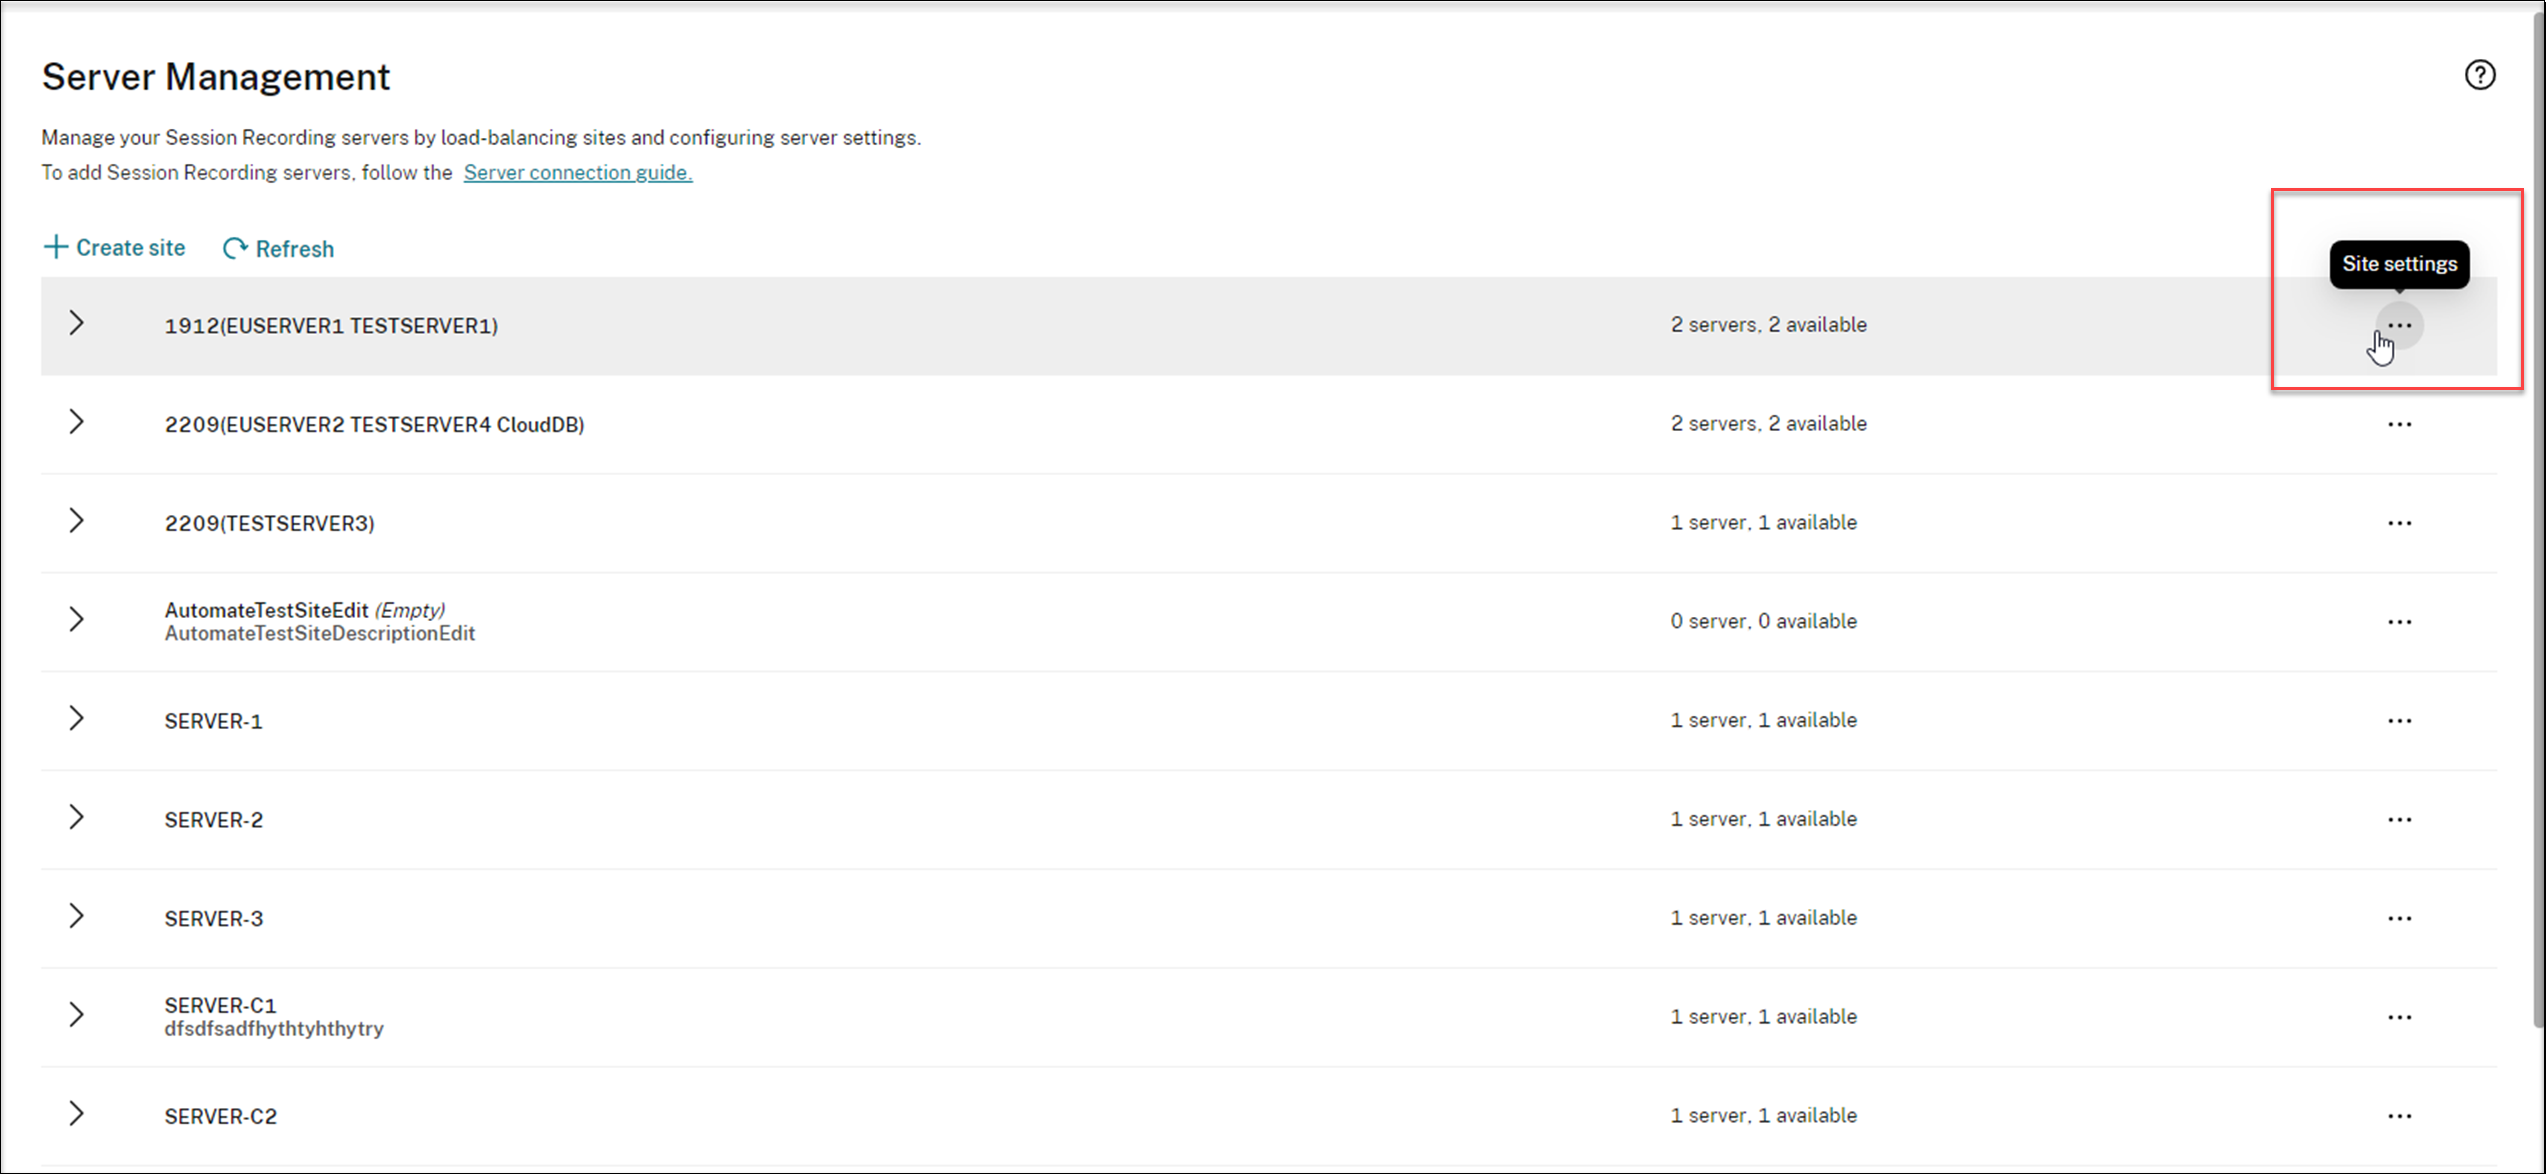Click the ellipsis icon for AutomateTestSiteEdit
Viewport: 2546px width, 1174px height.
point(2399,622)
